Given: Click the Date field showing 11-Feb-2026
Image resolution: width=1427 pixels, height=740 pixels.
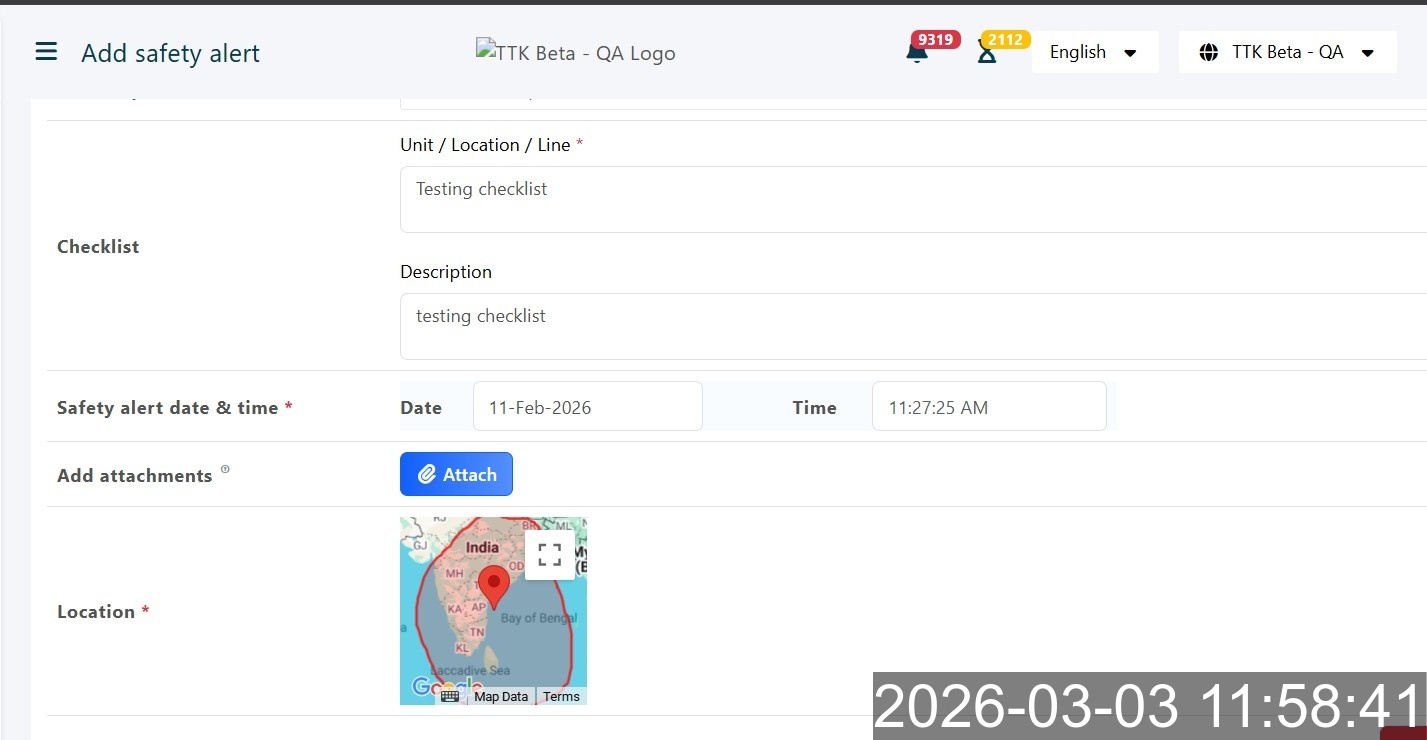Looking at the screenshot, I should tap(587, 407).
